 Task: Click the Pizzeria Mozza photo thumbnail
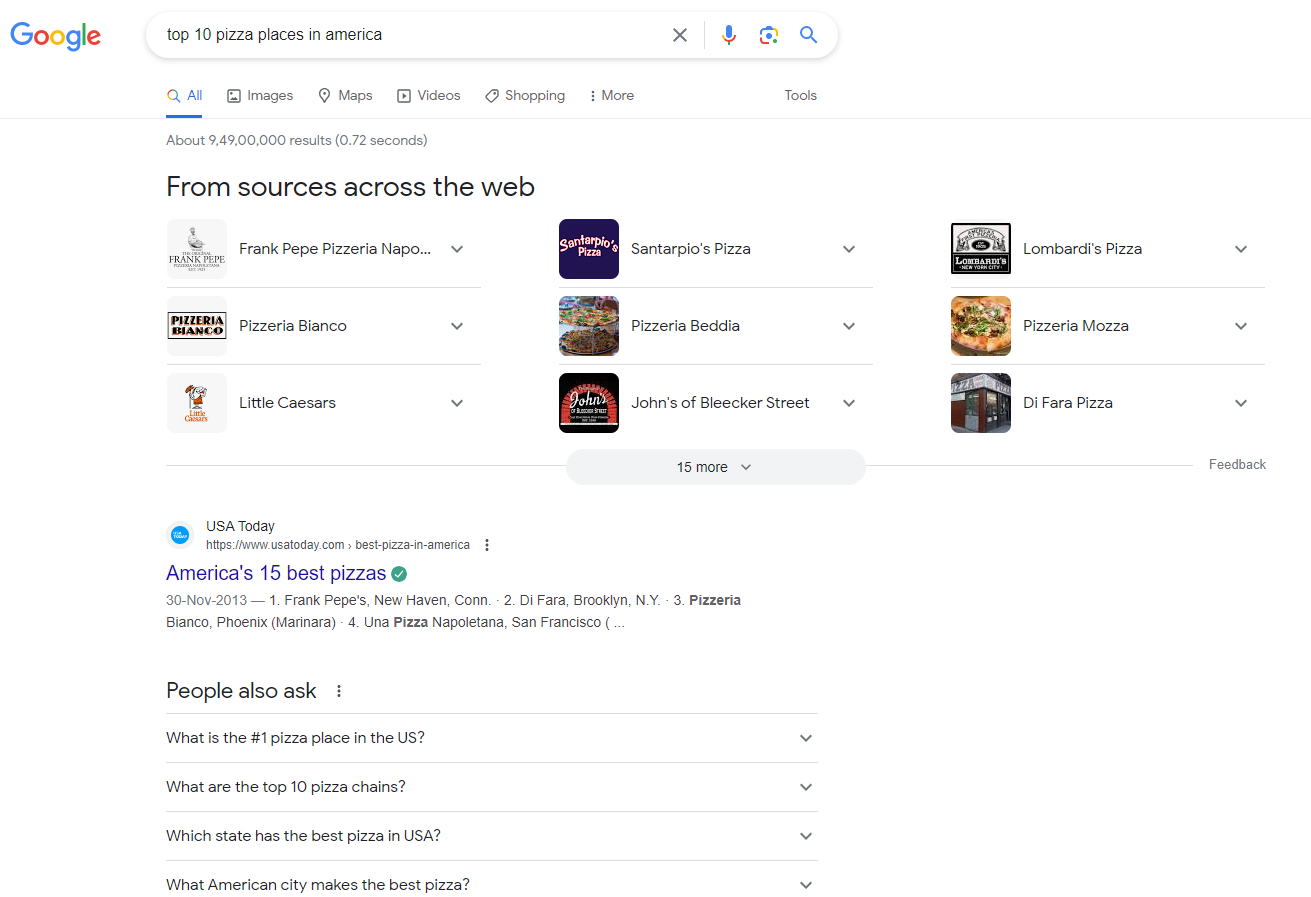point(981,326)
